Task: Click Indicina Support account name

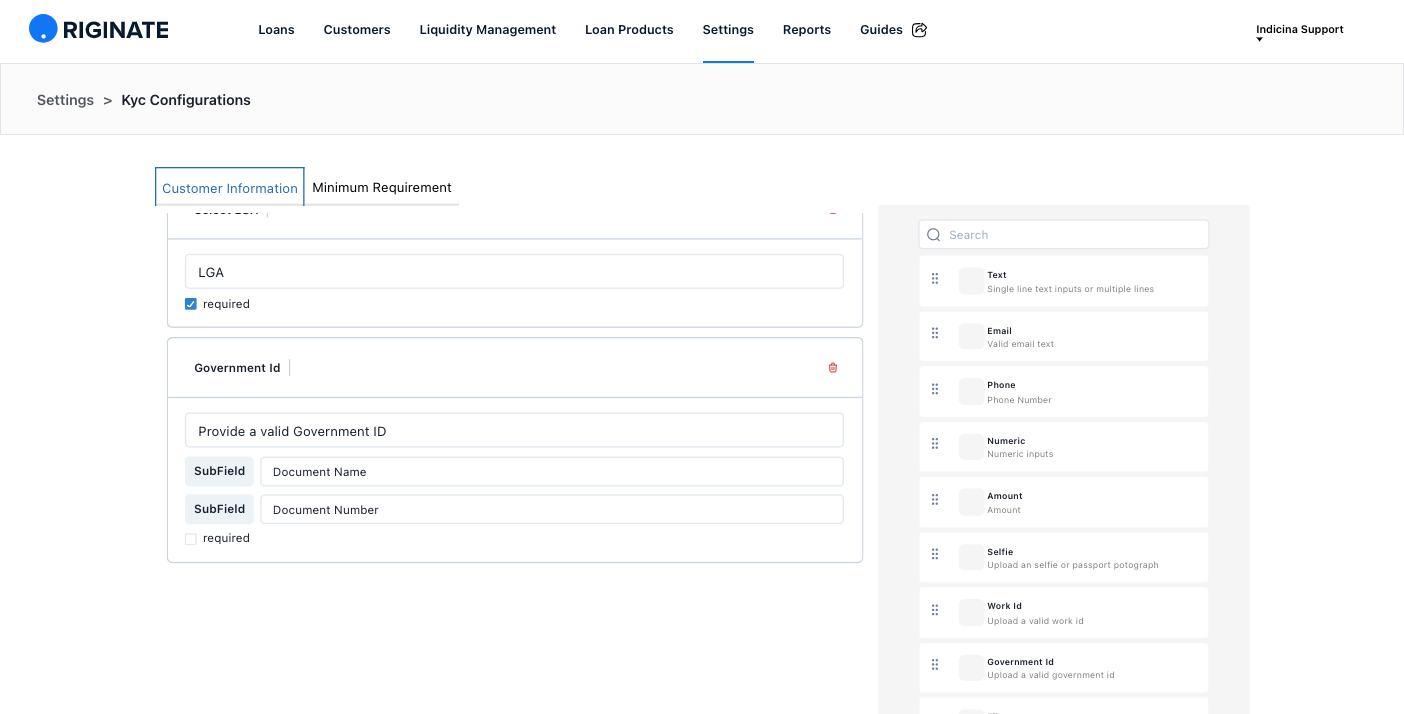Action: click(1300, 29)
